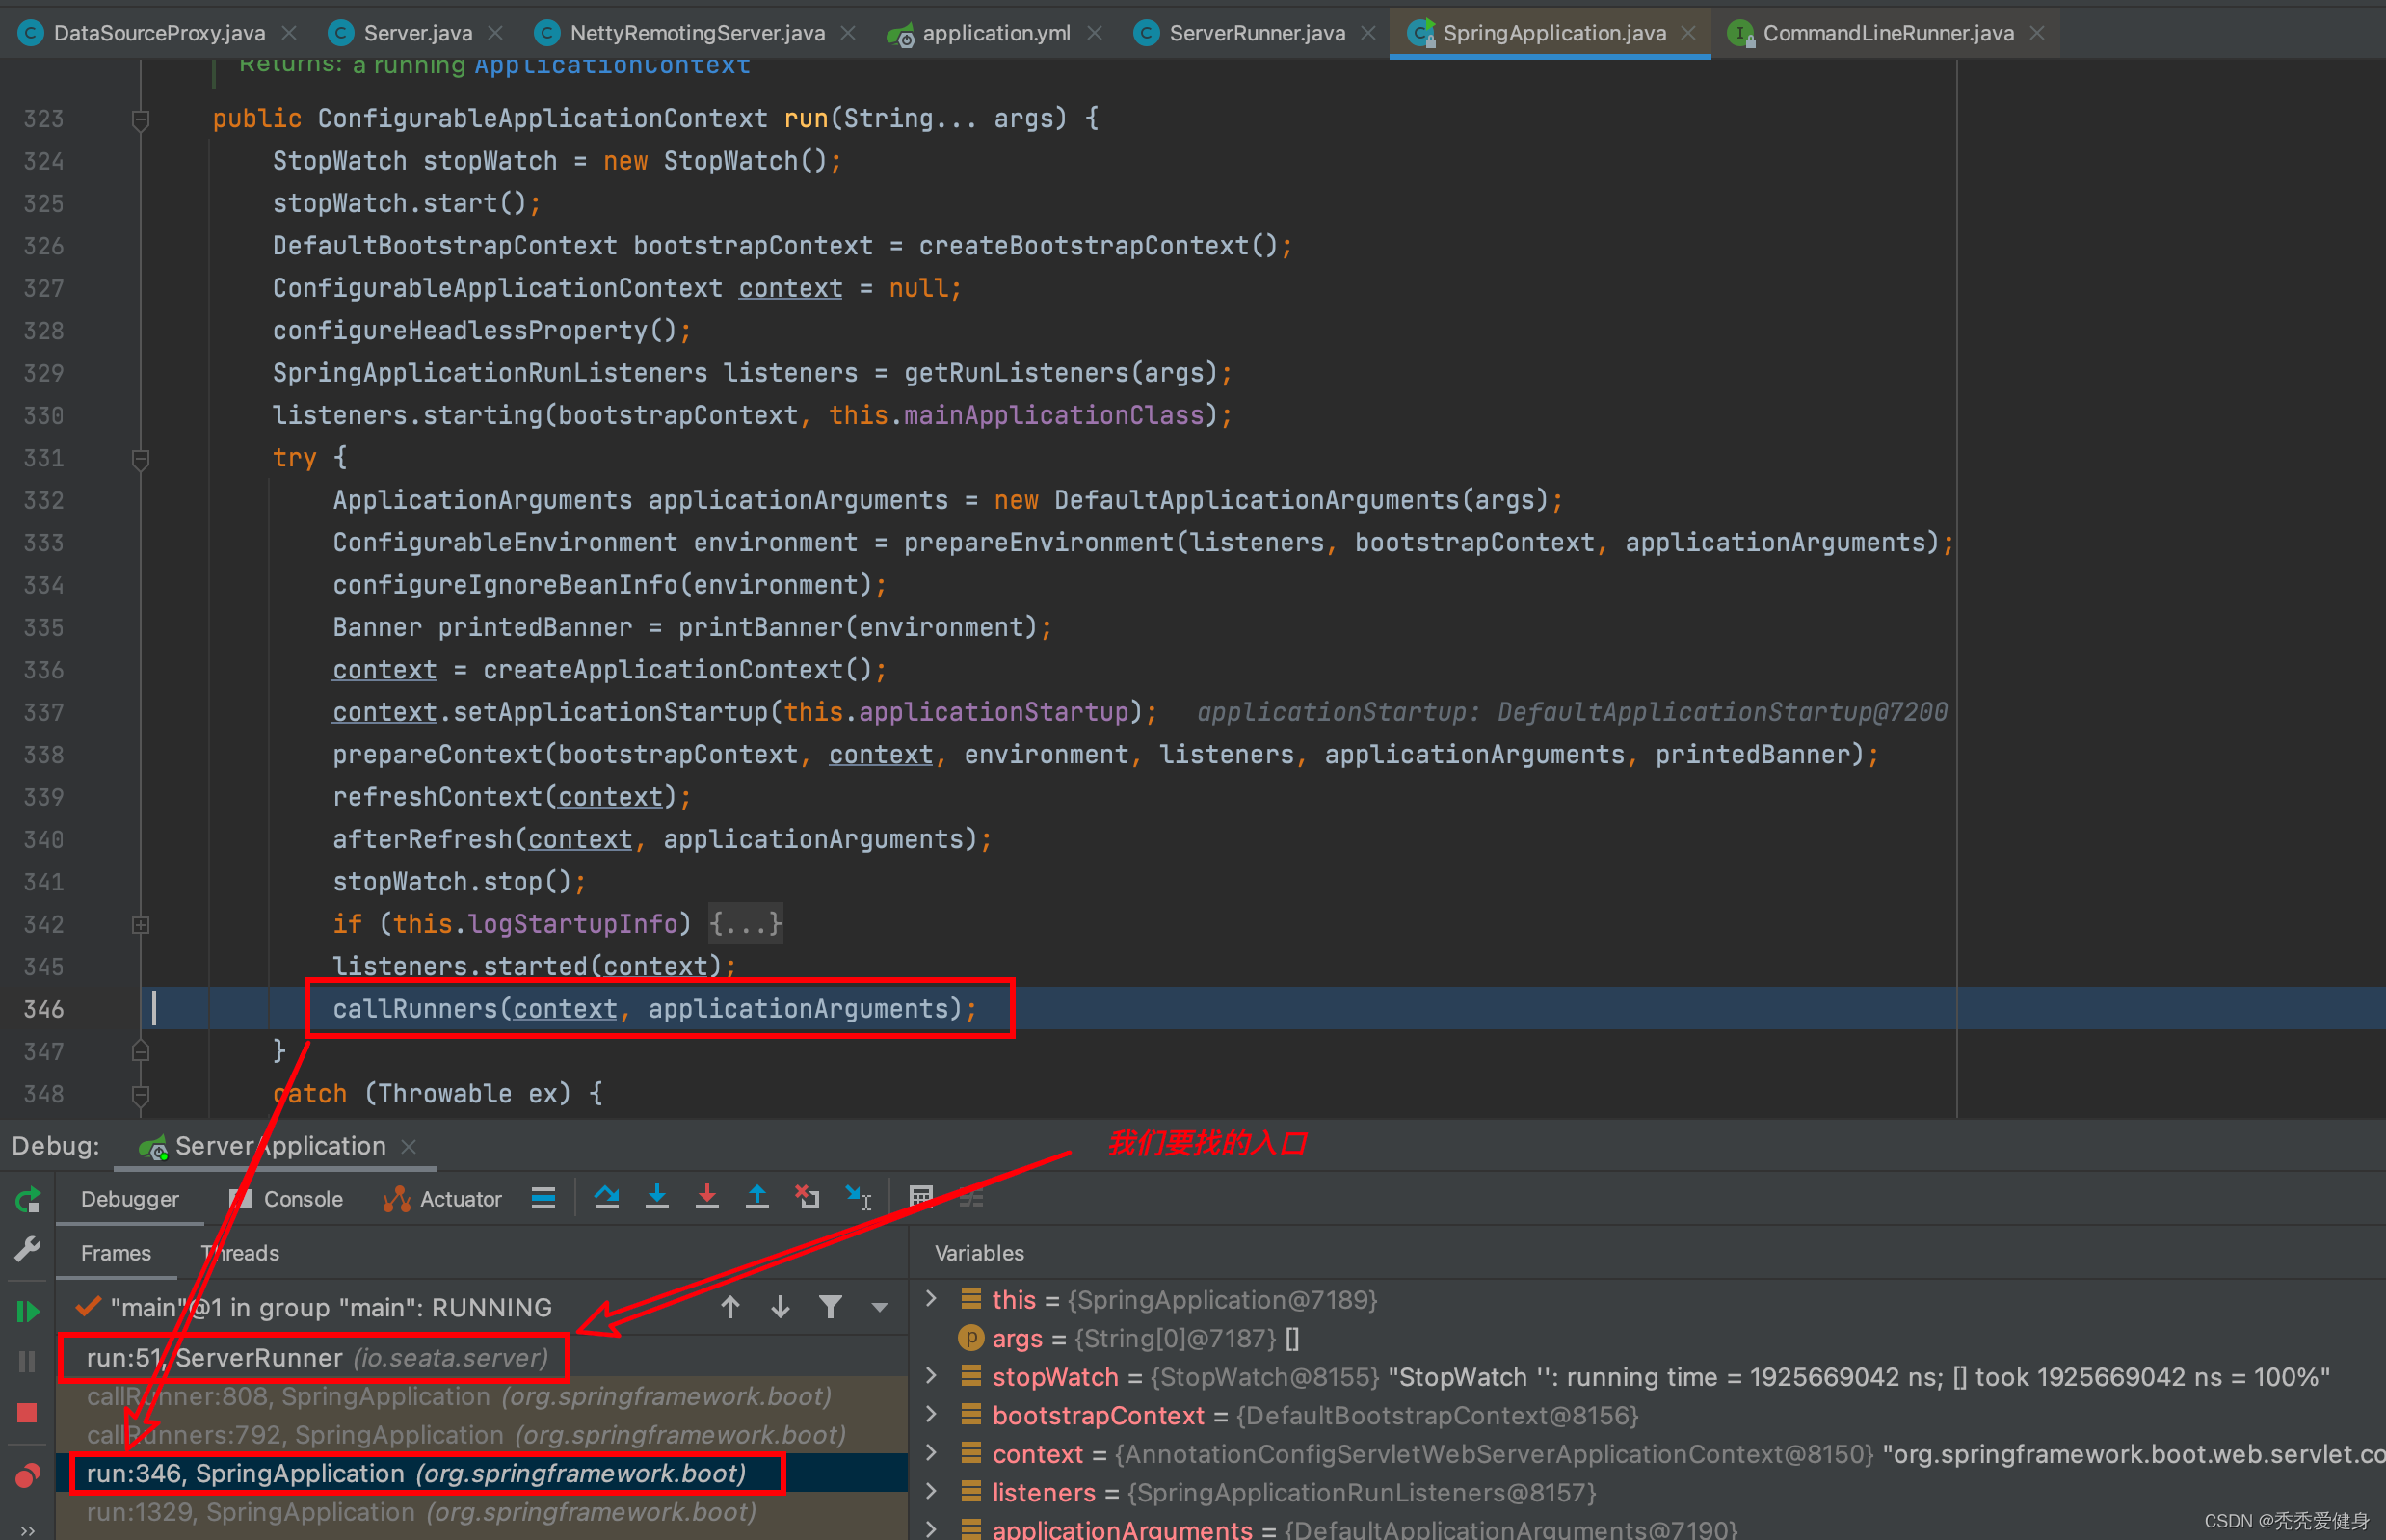This screenshot has height=1540, width=2386.
Task: Click the Variables panel header
Action: (x=979, y=1253)
